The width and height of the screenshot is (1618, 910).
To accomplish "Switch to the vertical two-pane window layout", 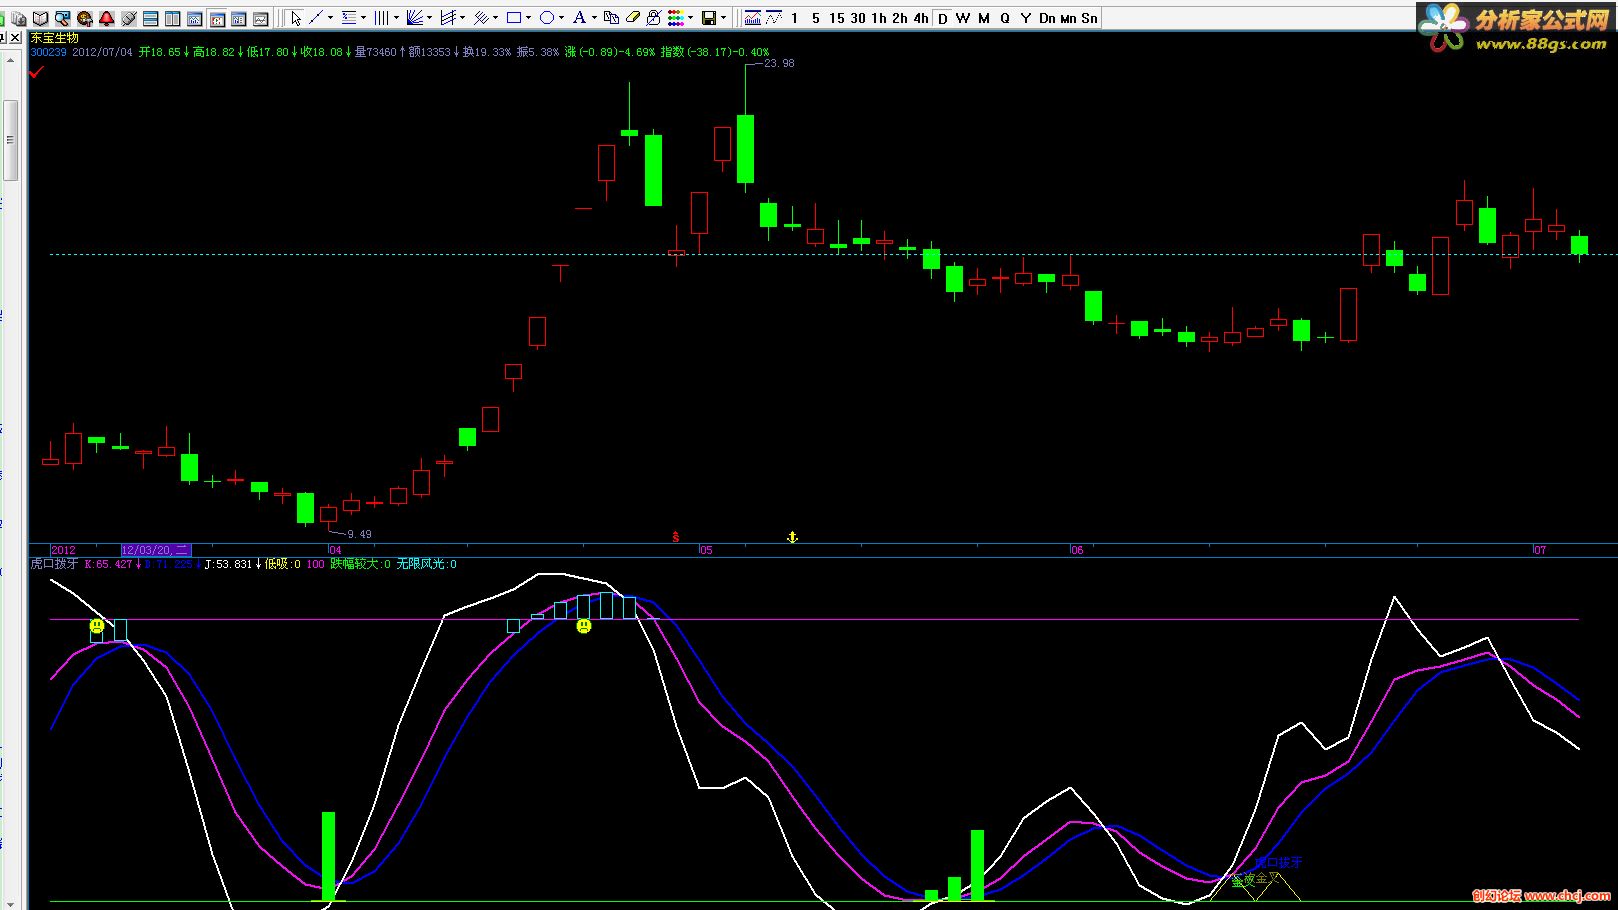I will [x=172, y=18].
